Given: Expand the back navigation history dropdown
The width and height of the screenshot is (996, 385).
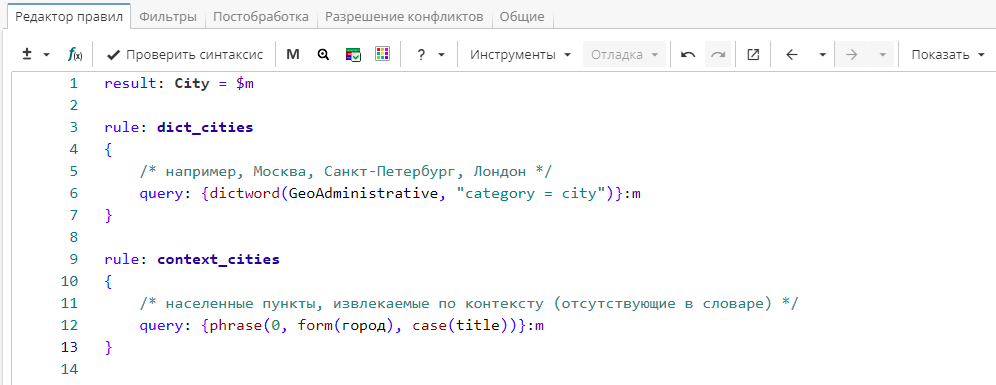Looking at the screenshot, I should (x=823, y=55).
